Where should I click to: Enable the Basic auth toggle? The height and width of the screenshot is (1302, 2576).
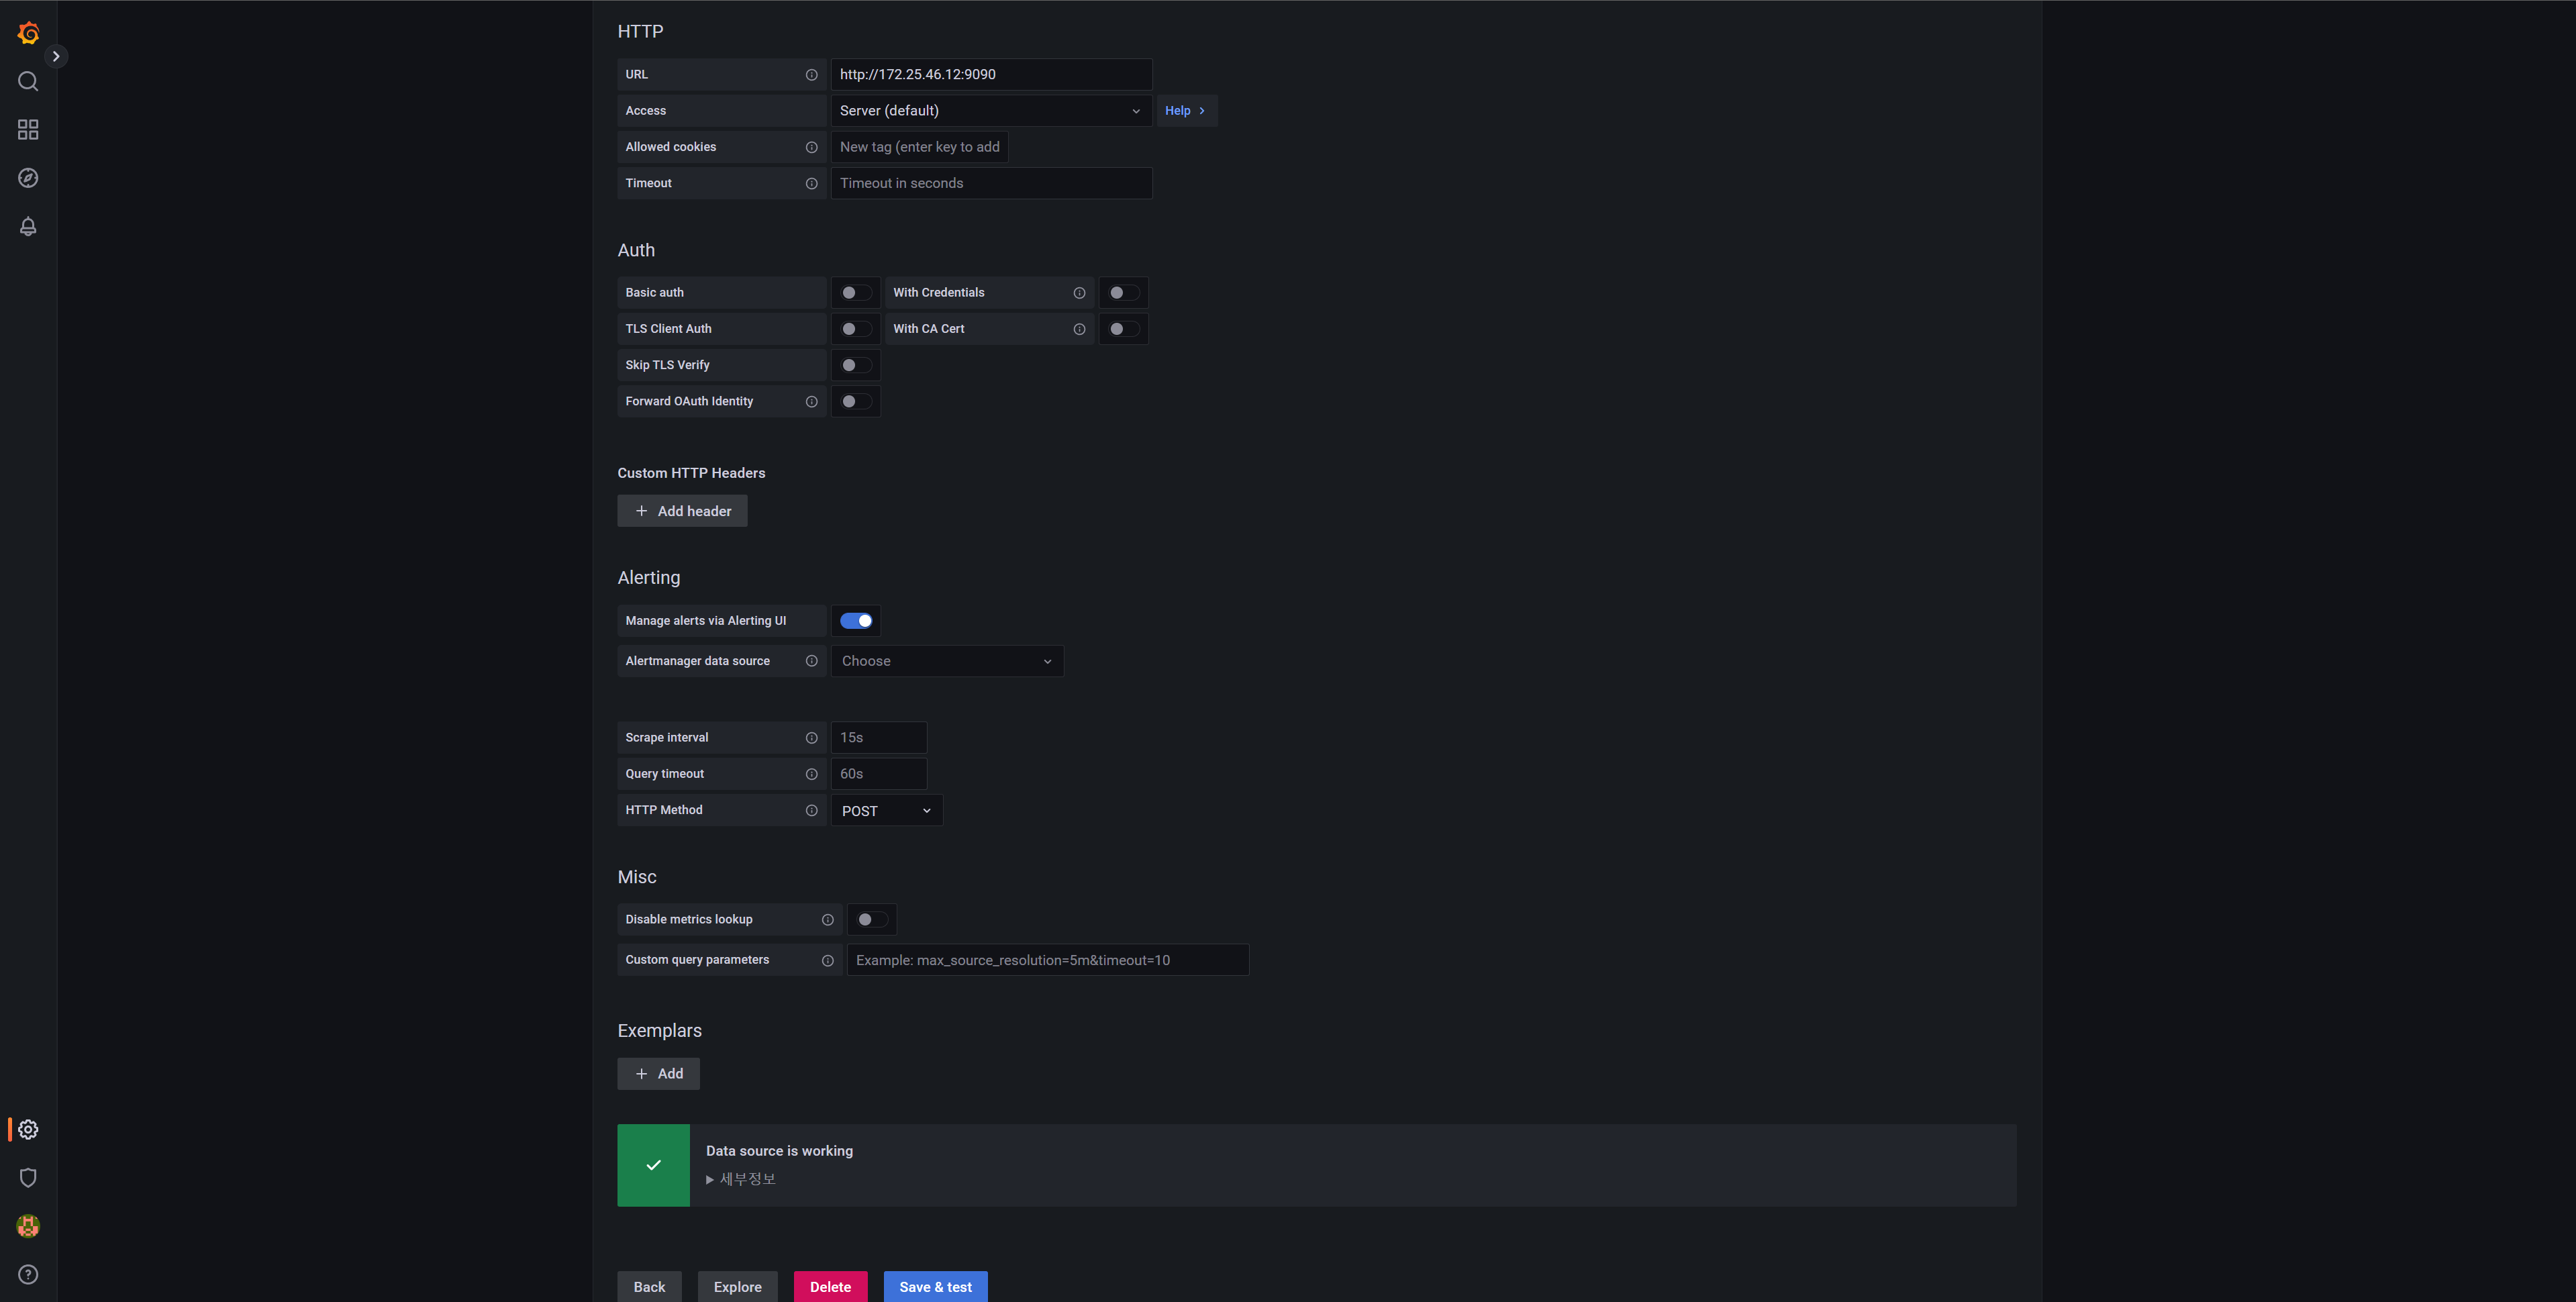click(856, 293)
